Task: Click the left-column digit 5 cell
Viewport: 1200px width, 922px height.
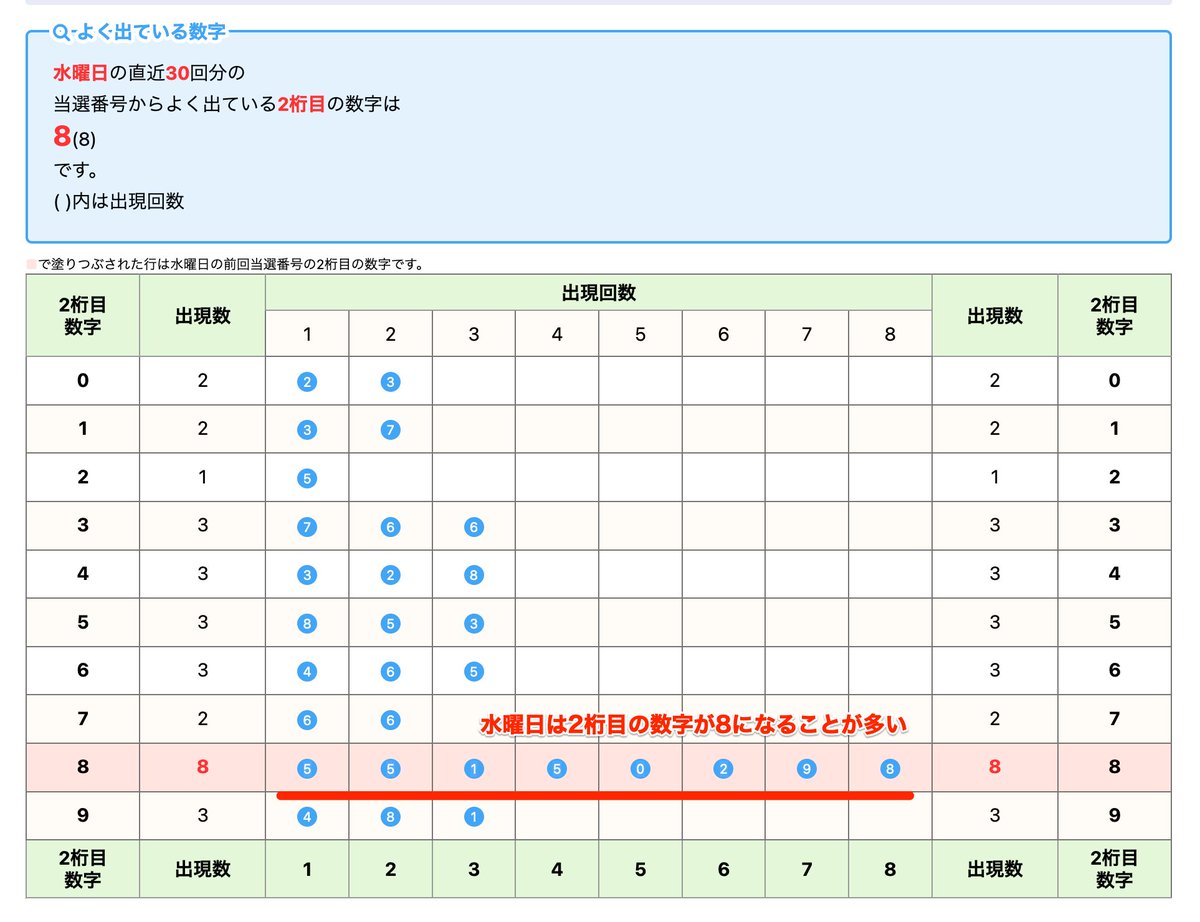Action: [83, 623]
